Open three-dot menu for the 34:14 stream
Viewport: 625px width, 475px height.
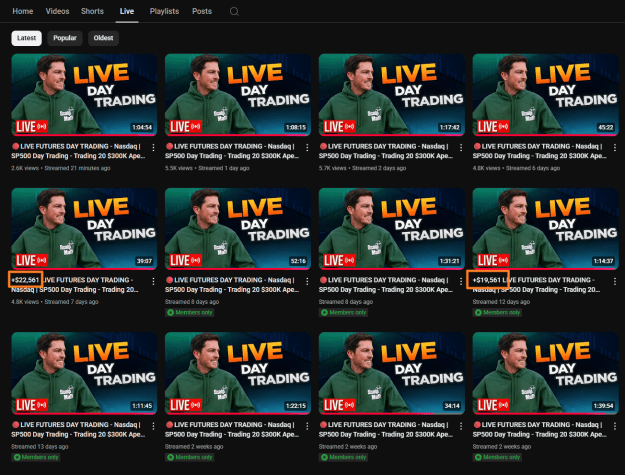tap(461, 426)
